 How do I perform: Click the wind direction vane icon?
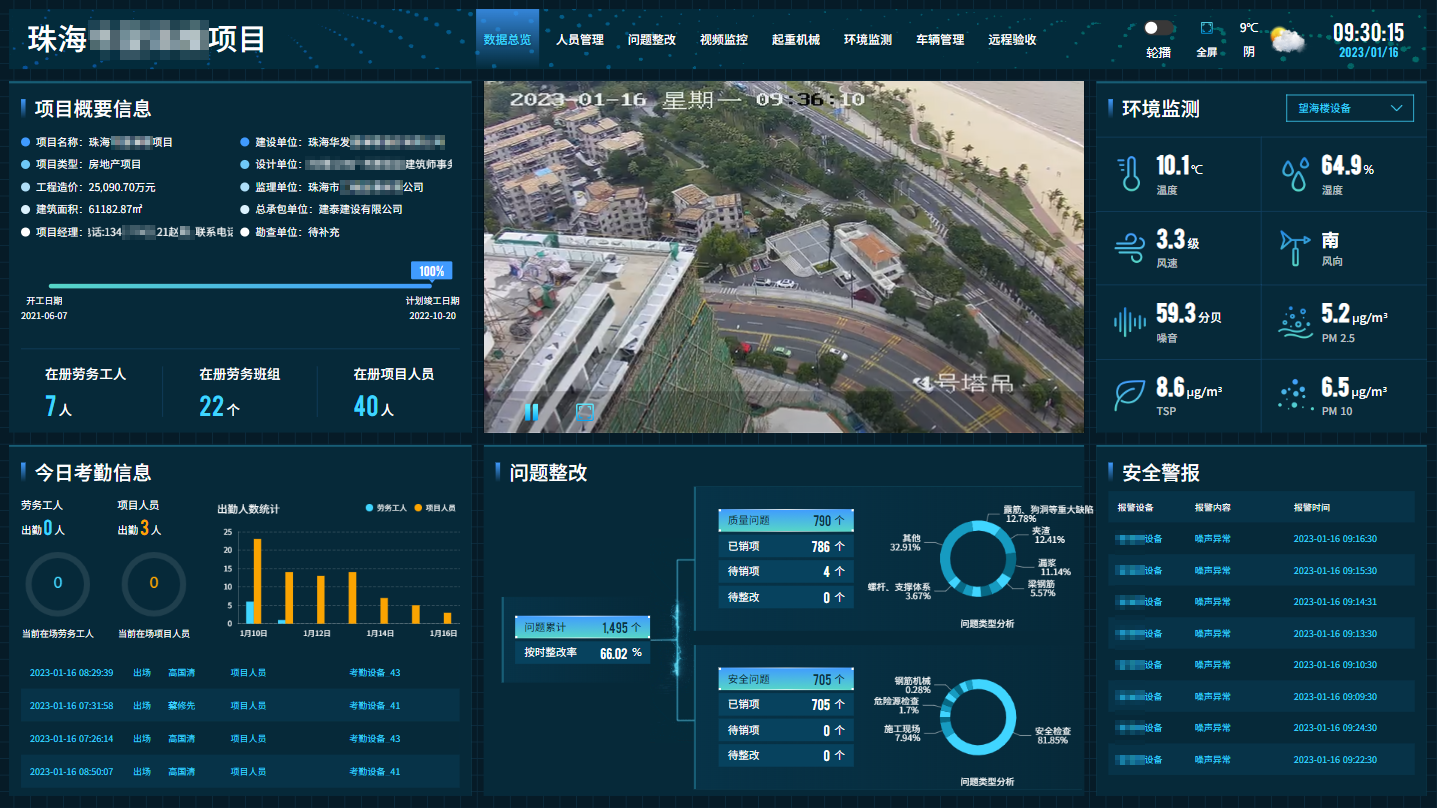coord(1295,247)
